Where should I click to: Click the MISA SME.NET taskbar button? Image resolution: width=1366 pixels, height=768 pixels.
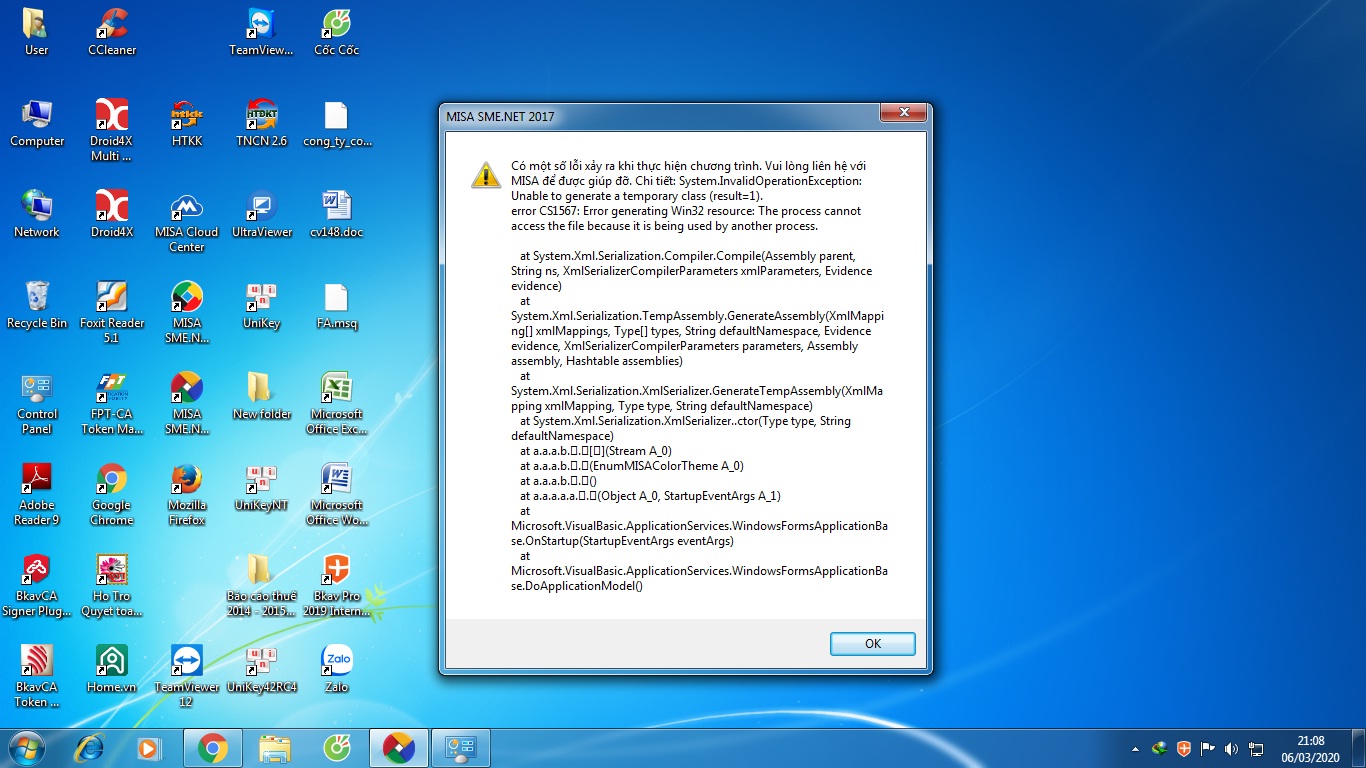point(398,748)
